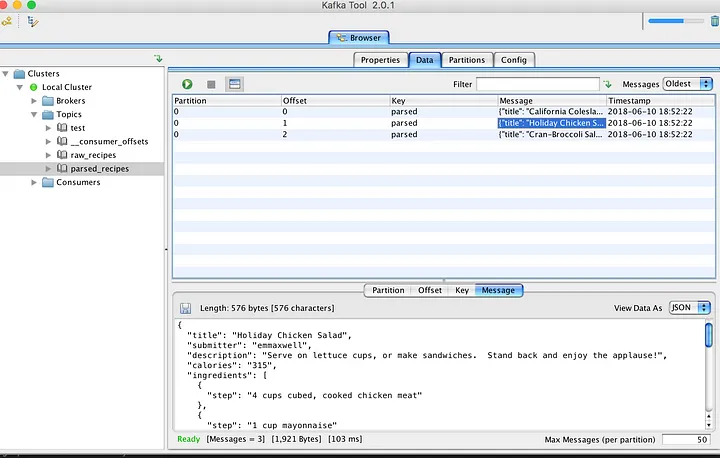
Task: Click the add connection icon in top toolbar
Action: 7,20
